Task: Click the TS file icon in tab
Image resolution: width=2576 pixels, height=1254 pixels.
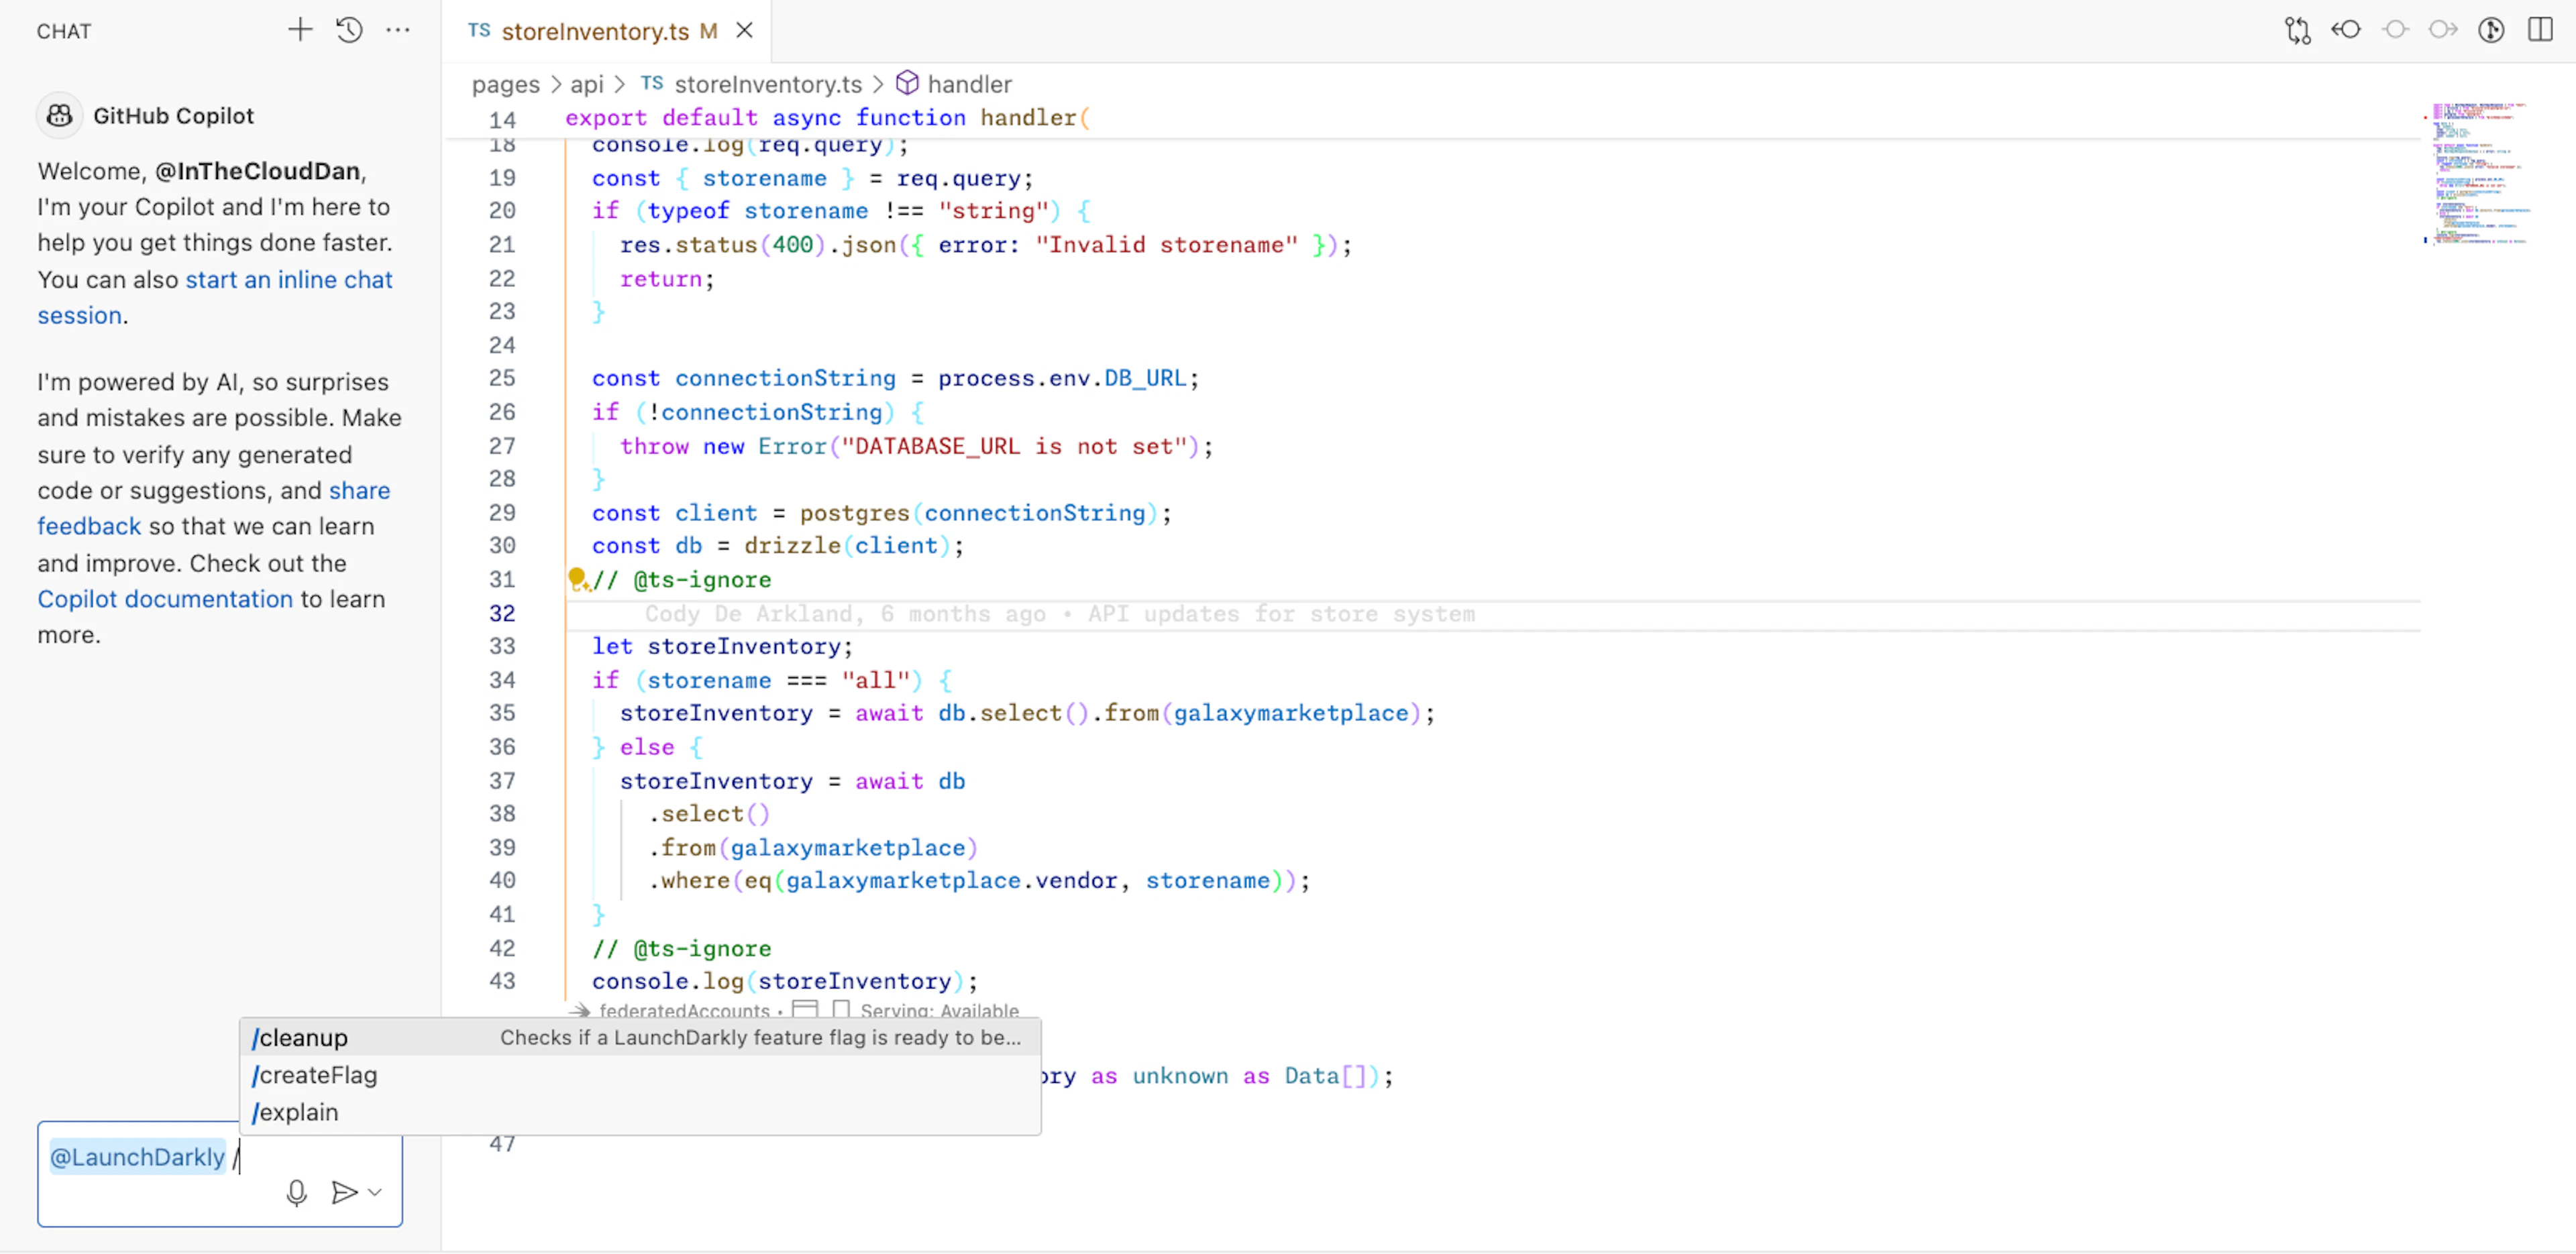Action: coord(479,30)
